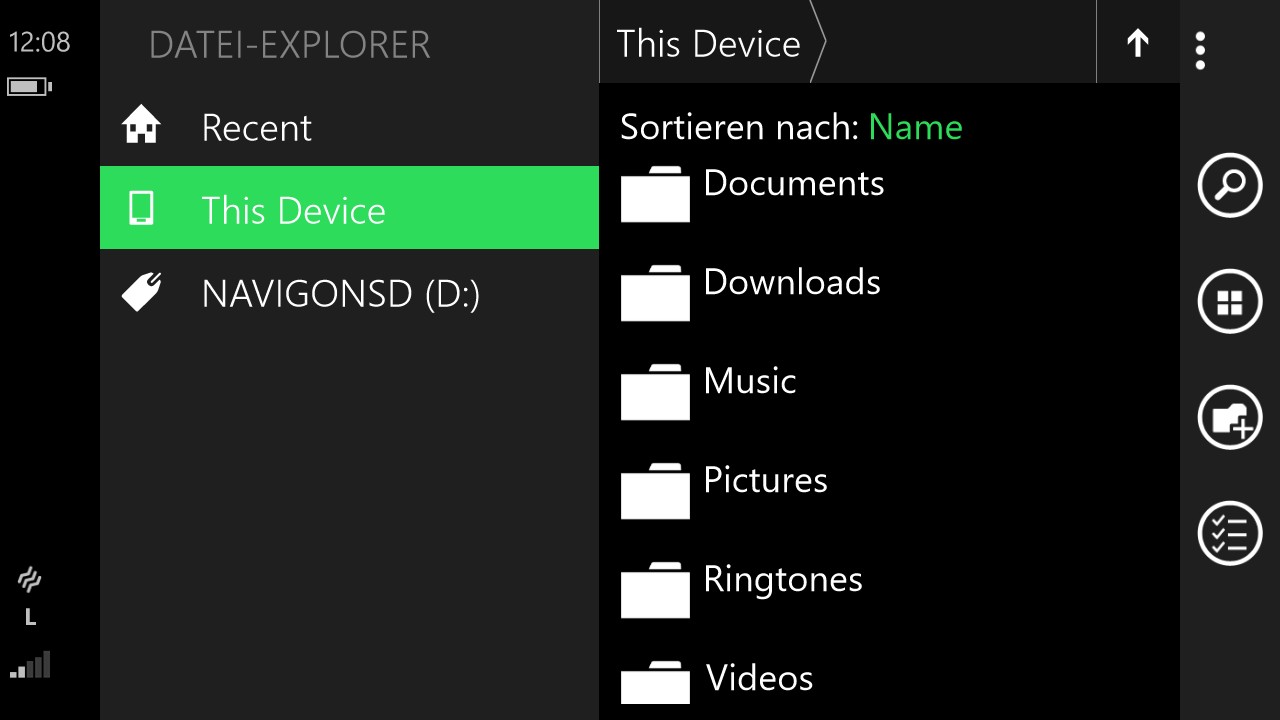Tap the search magnifier icon

pos(1229,185)
